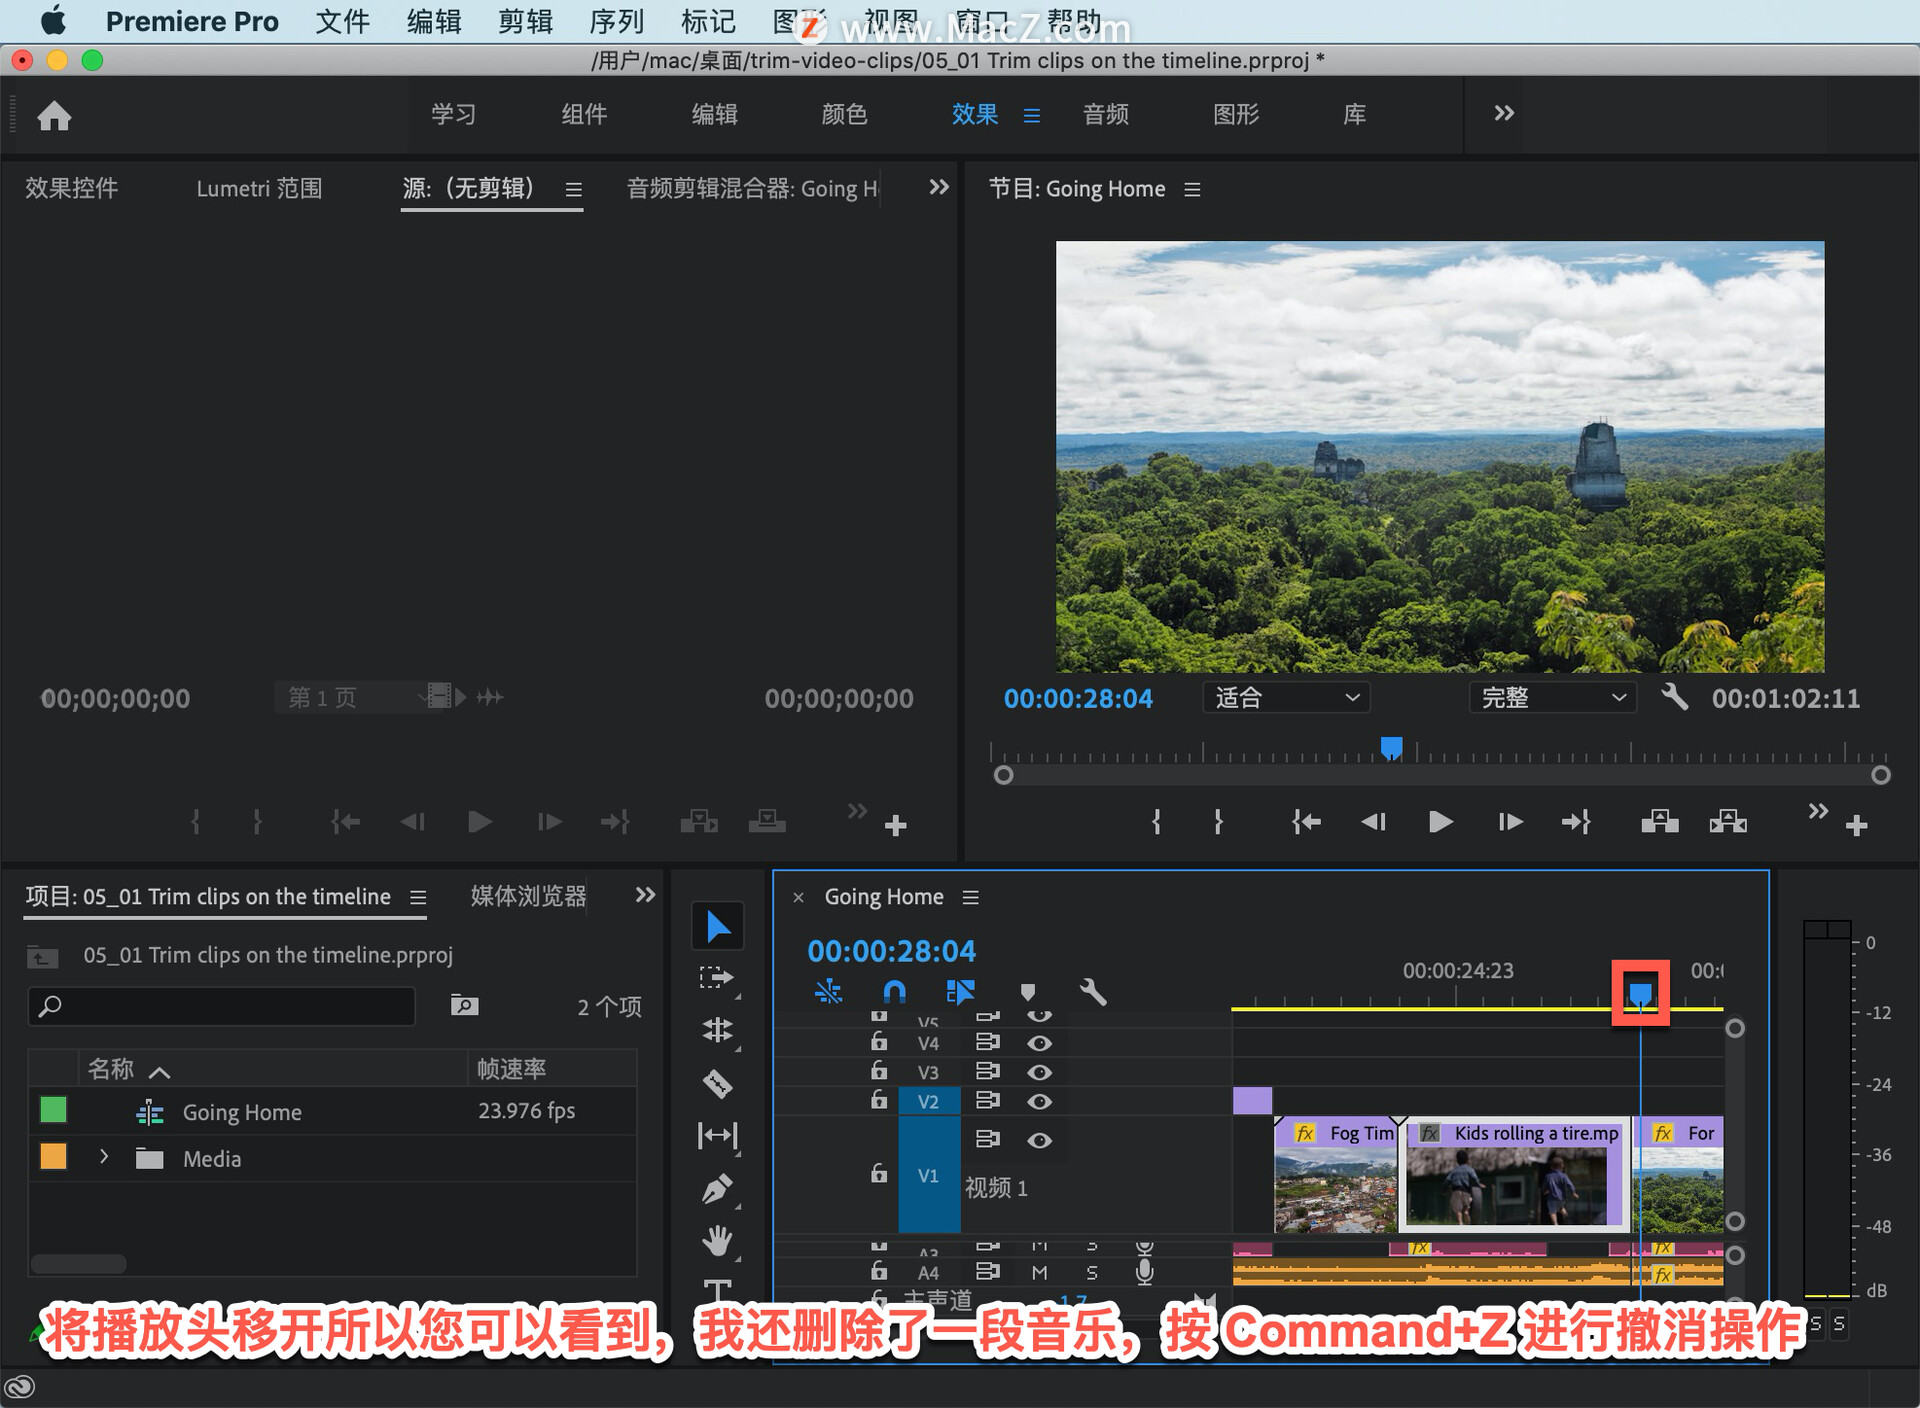This screenshot has height=1408, width=1920.
Task: Select the Pen tool
Action: click(x=717, y=1189)
